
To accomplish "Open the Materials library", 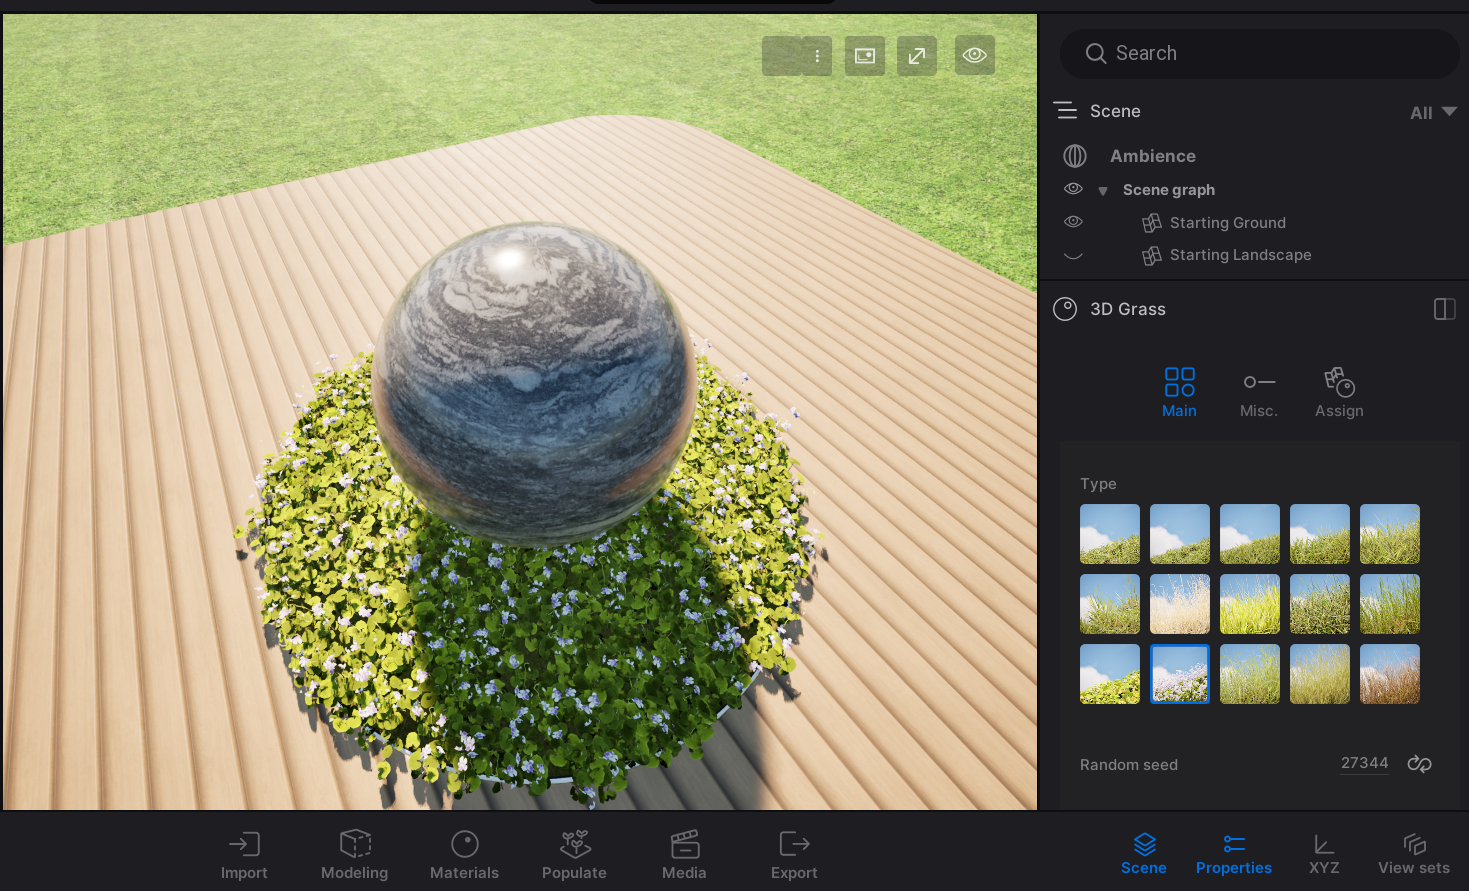I will pos(464,855).
